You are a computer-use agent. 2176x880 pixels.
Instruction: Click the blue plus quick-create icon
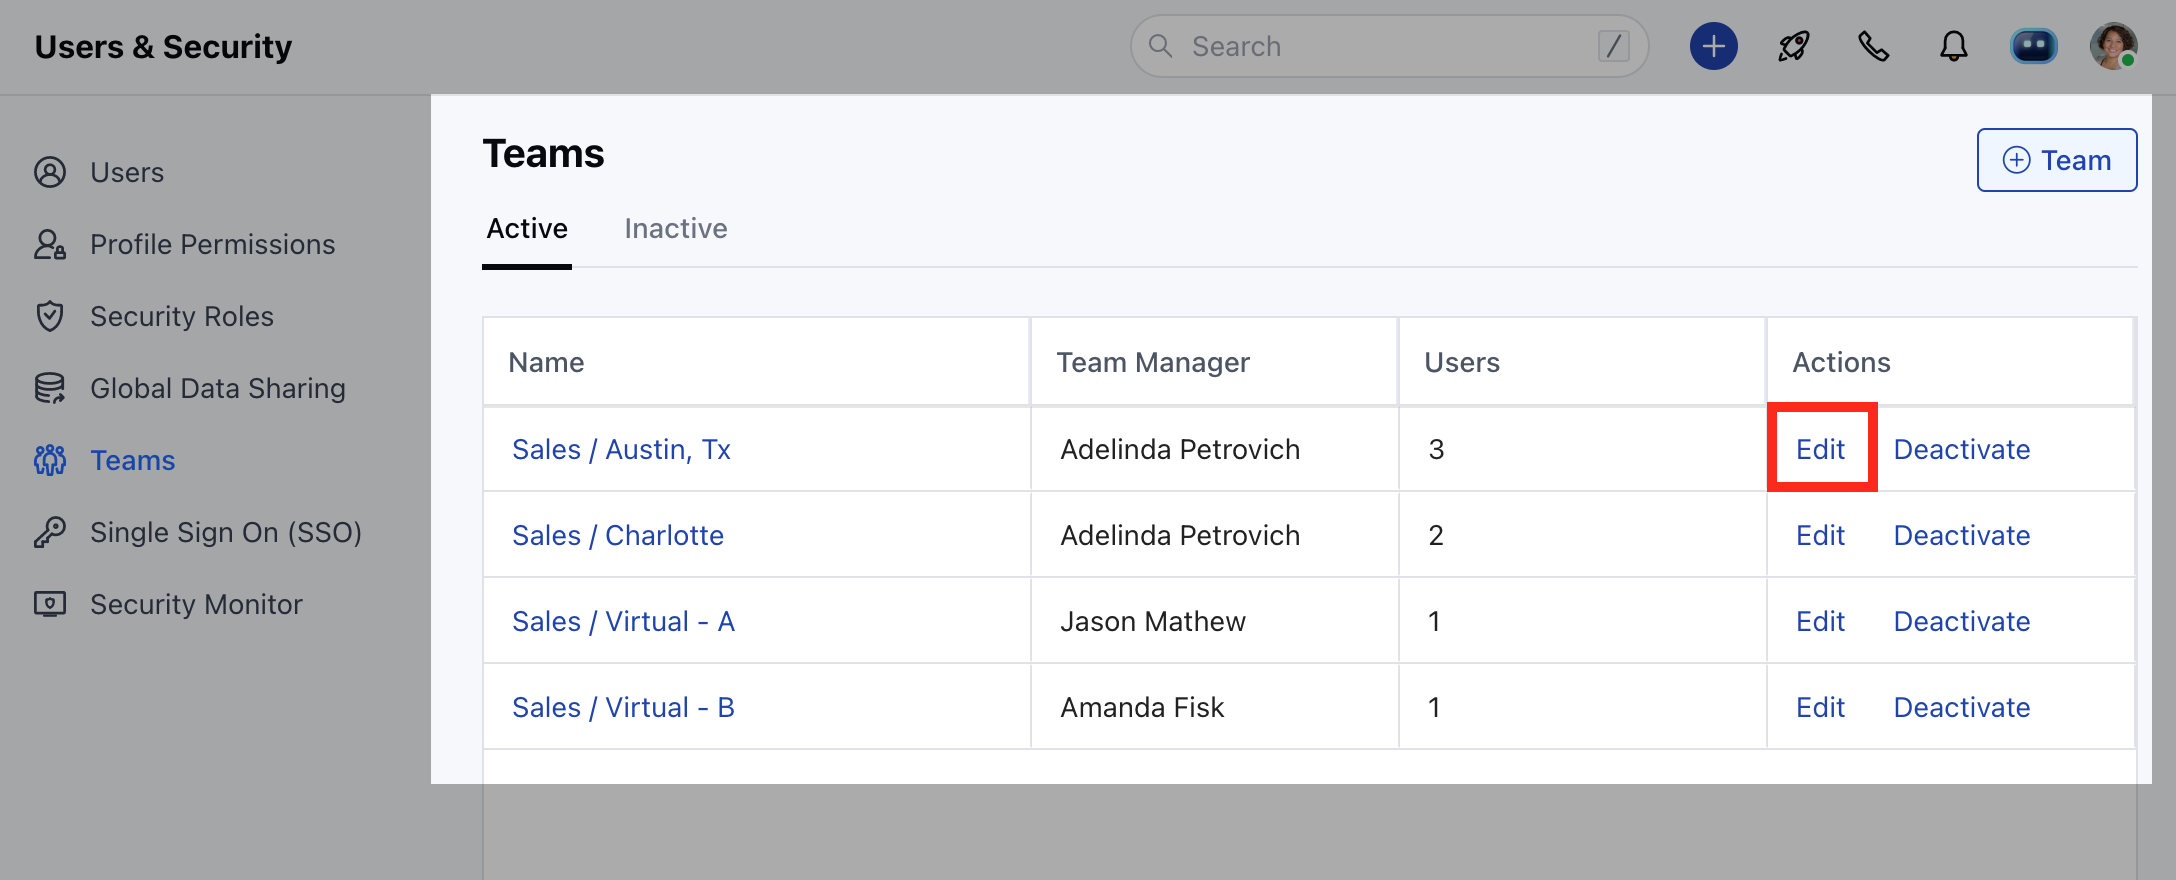click(1713, 47)
